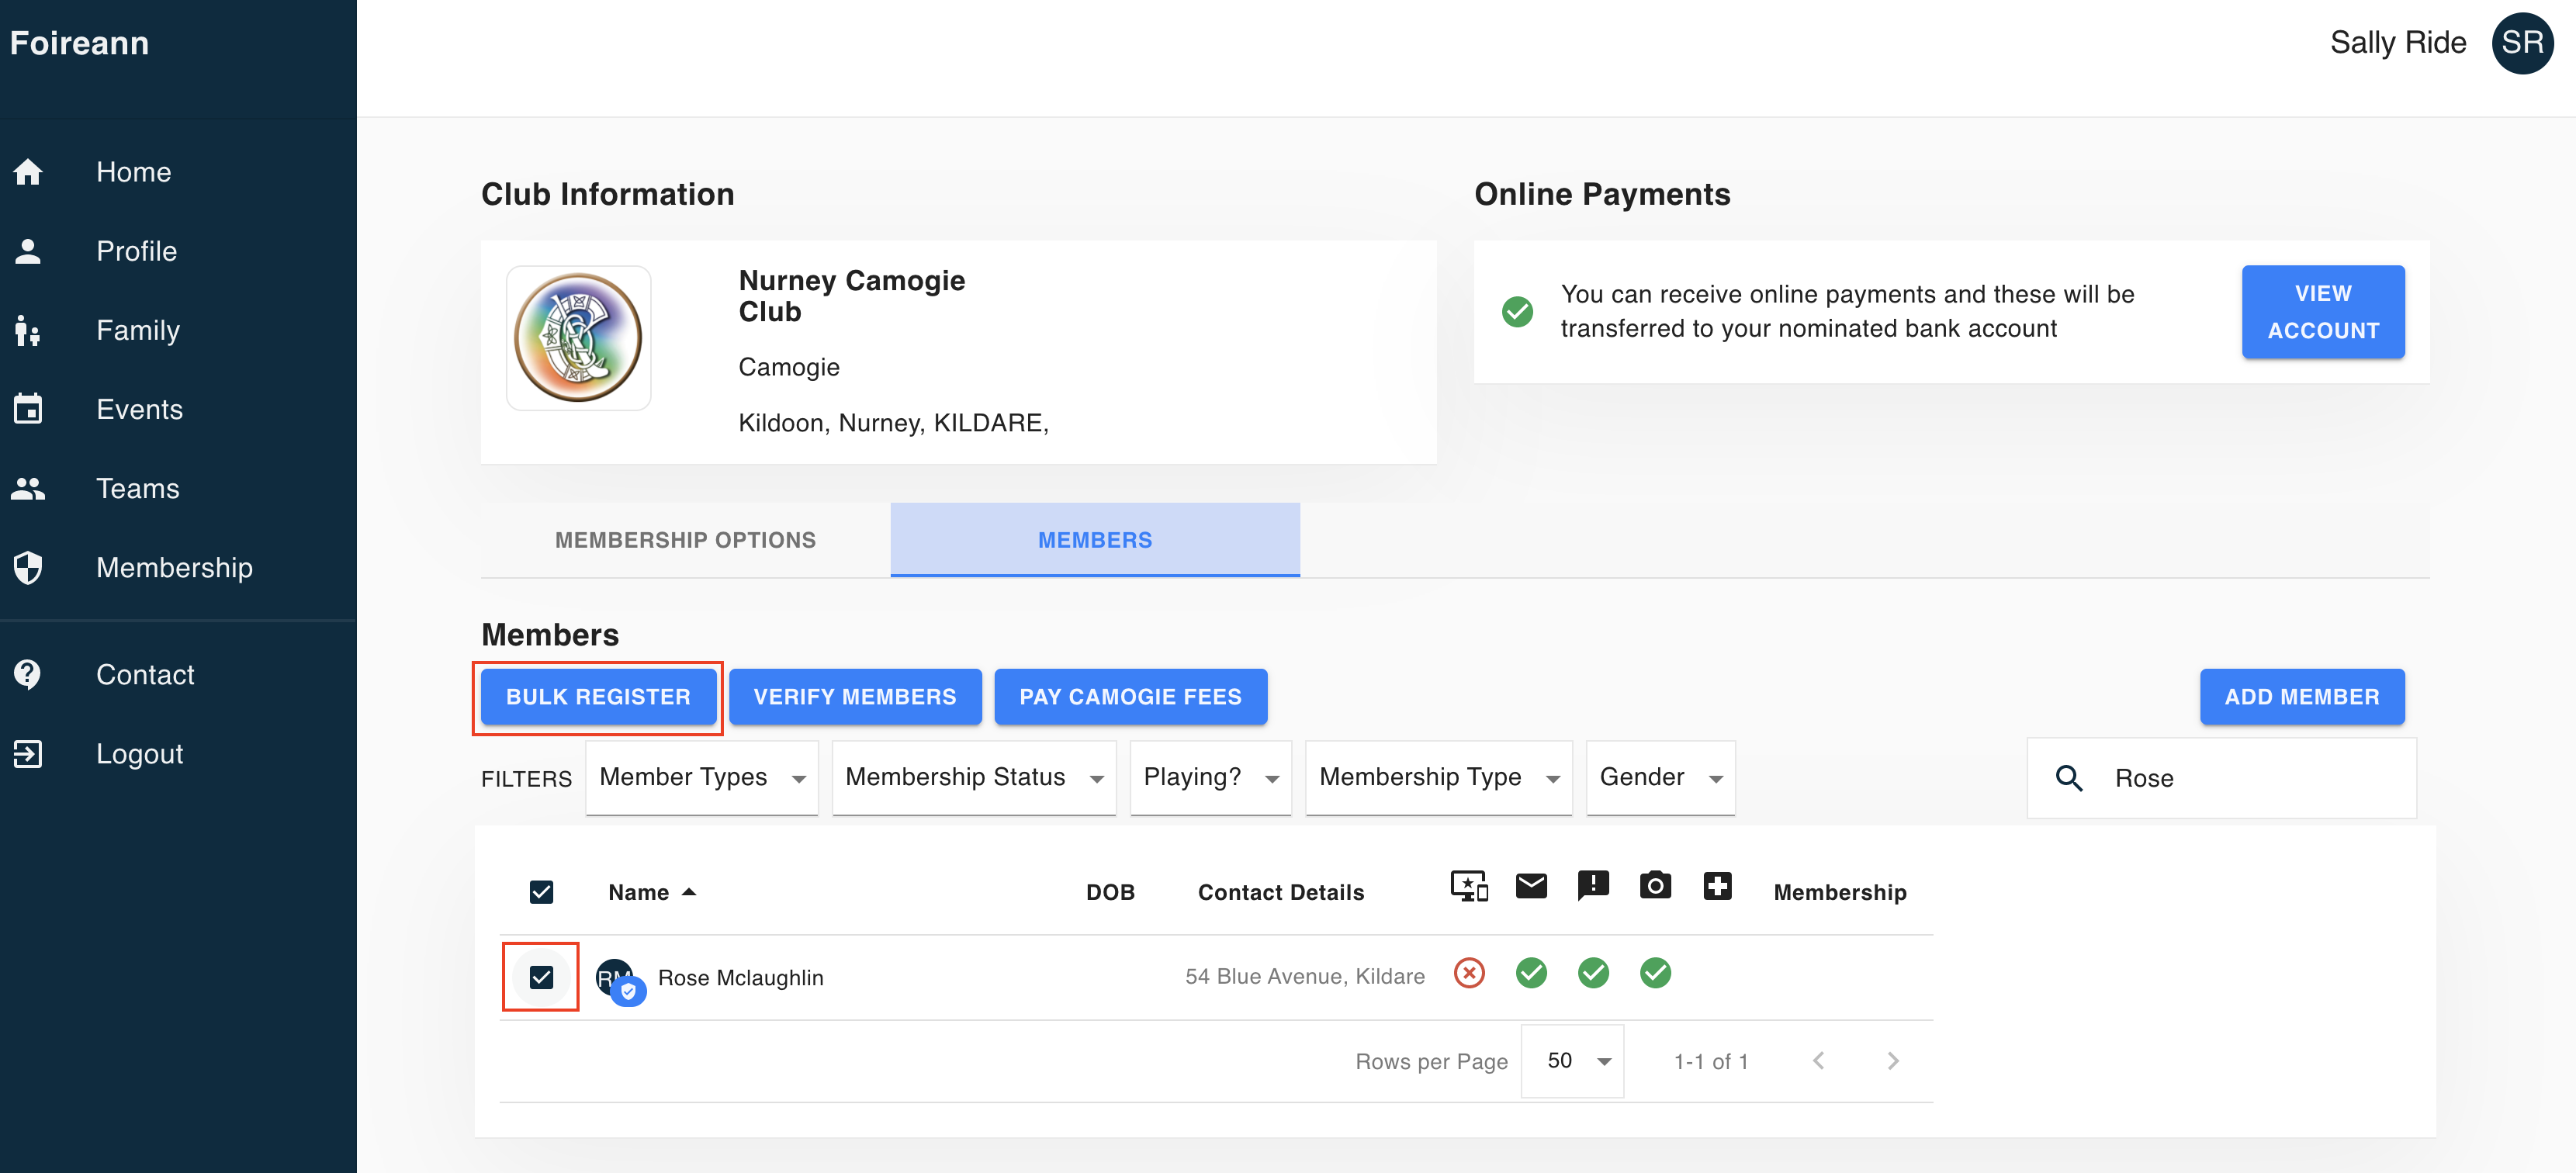
Task: Click Pay Camogie Fees button
Action: 1131,697
